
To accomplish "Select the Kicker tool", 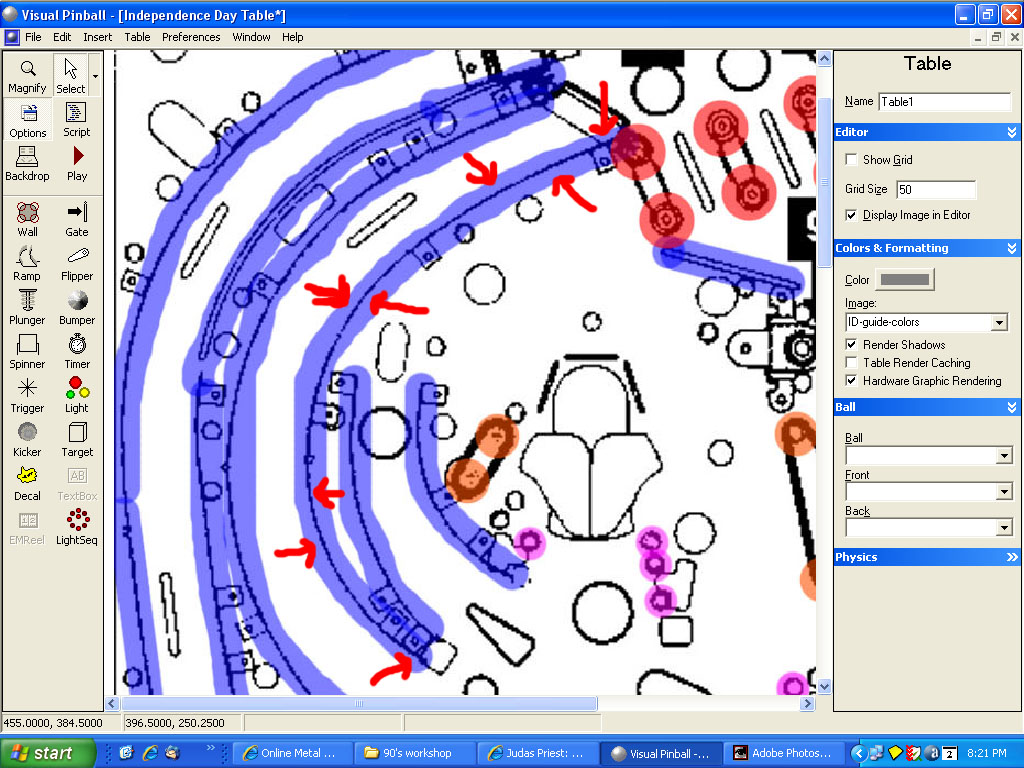I will [27, 439].
